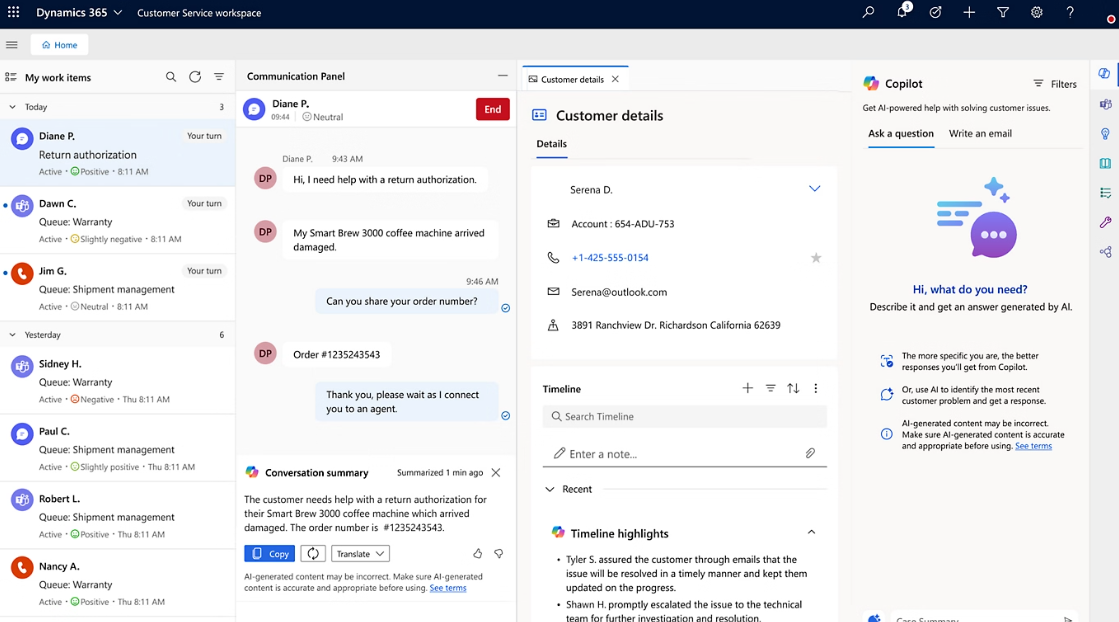Screen dimensions: 1119x622
Task: Close the Conversation summary card
Action: (x=496, y=472)
